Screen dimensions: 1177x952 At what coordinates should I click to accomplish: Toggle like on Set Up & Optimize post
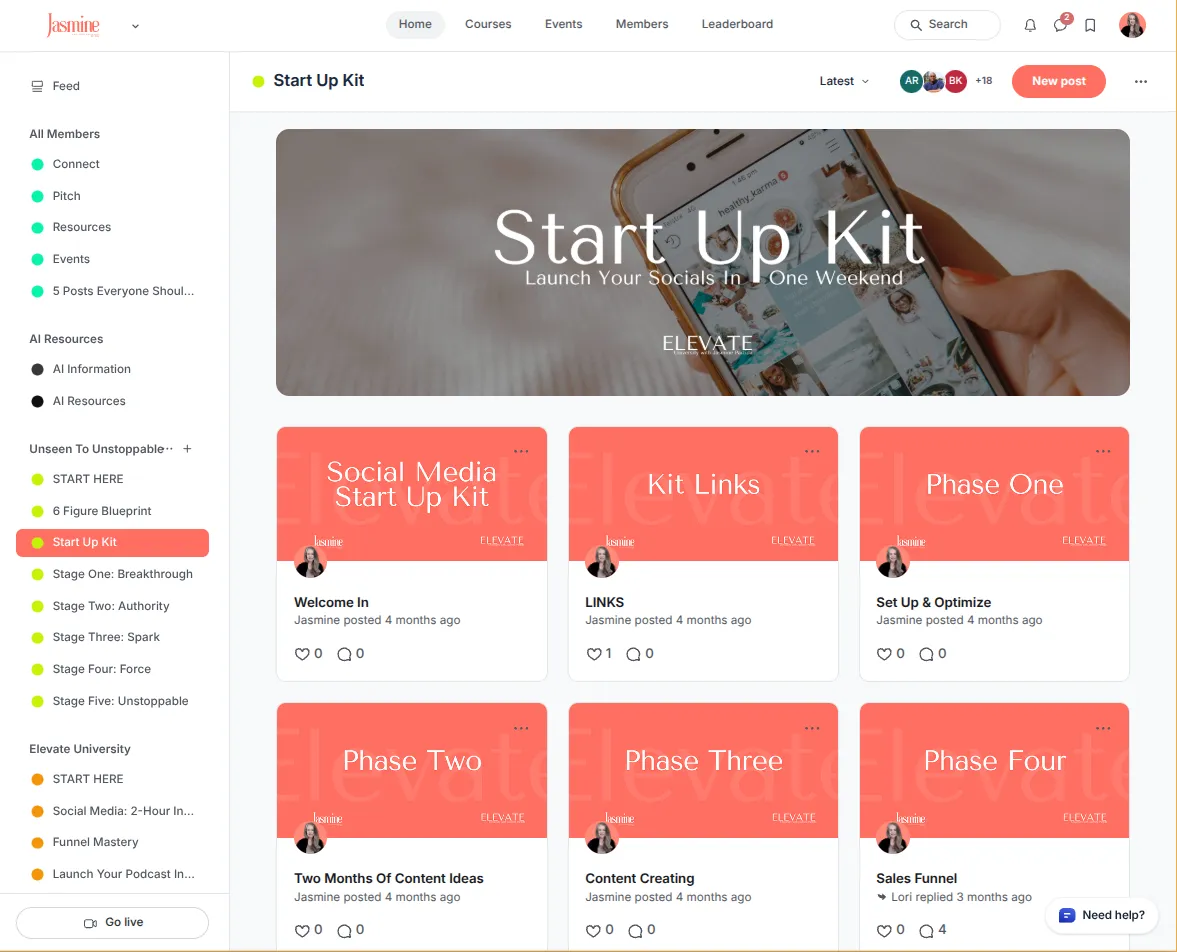coord(884,654)
